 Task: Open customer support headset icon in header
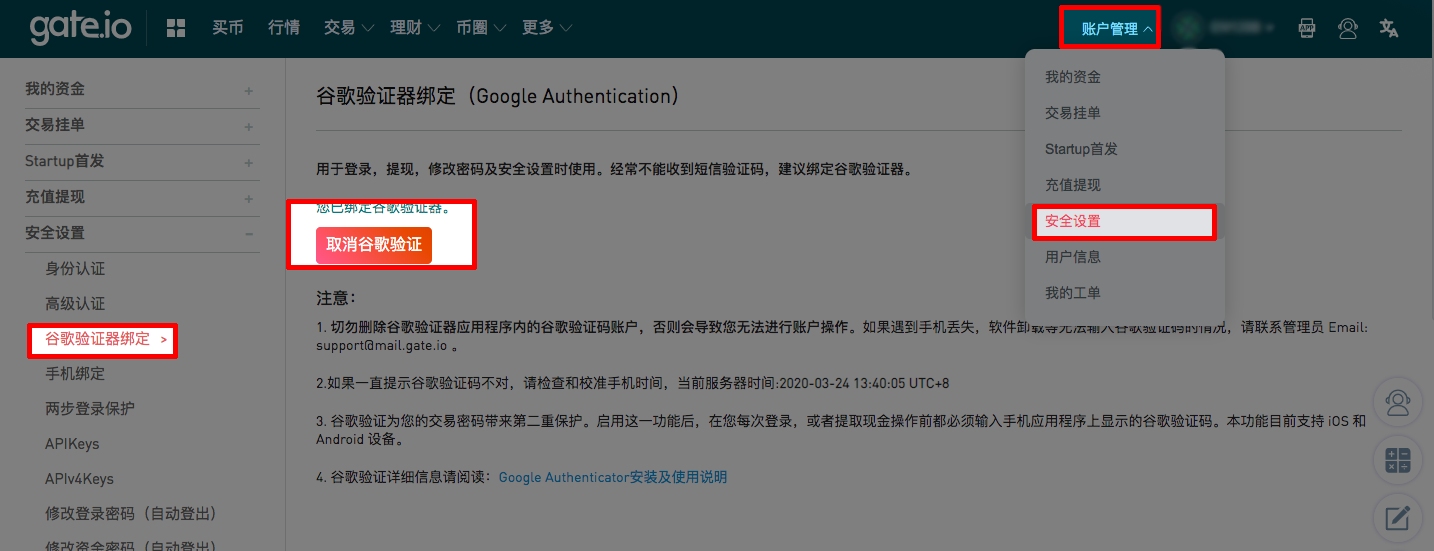(1347, 28)
